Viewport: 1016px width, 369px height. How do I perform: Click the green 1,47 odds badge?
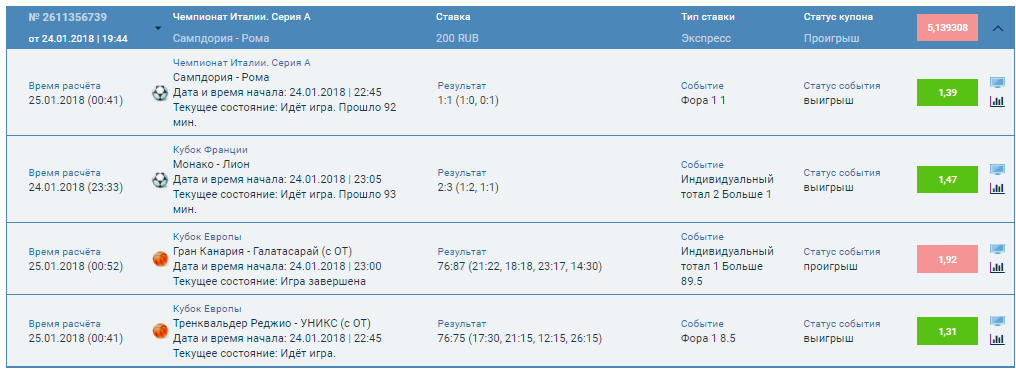coord(947,180)
